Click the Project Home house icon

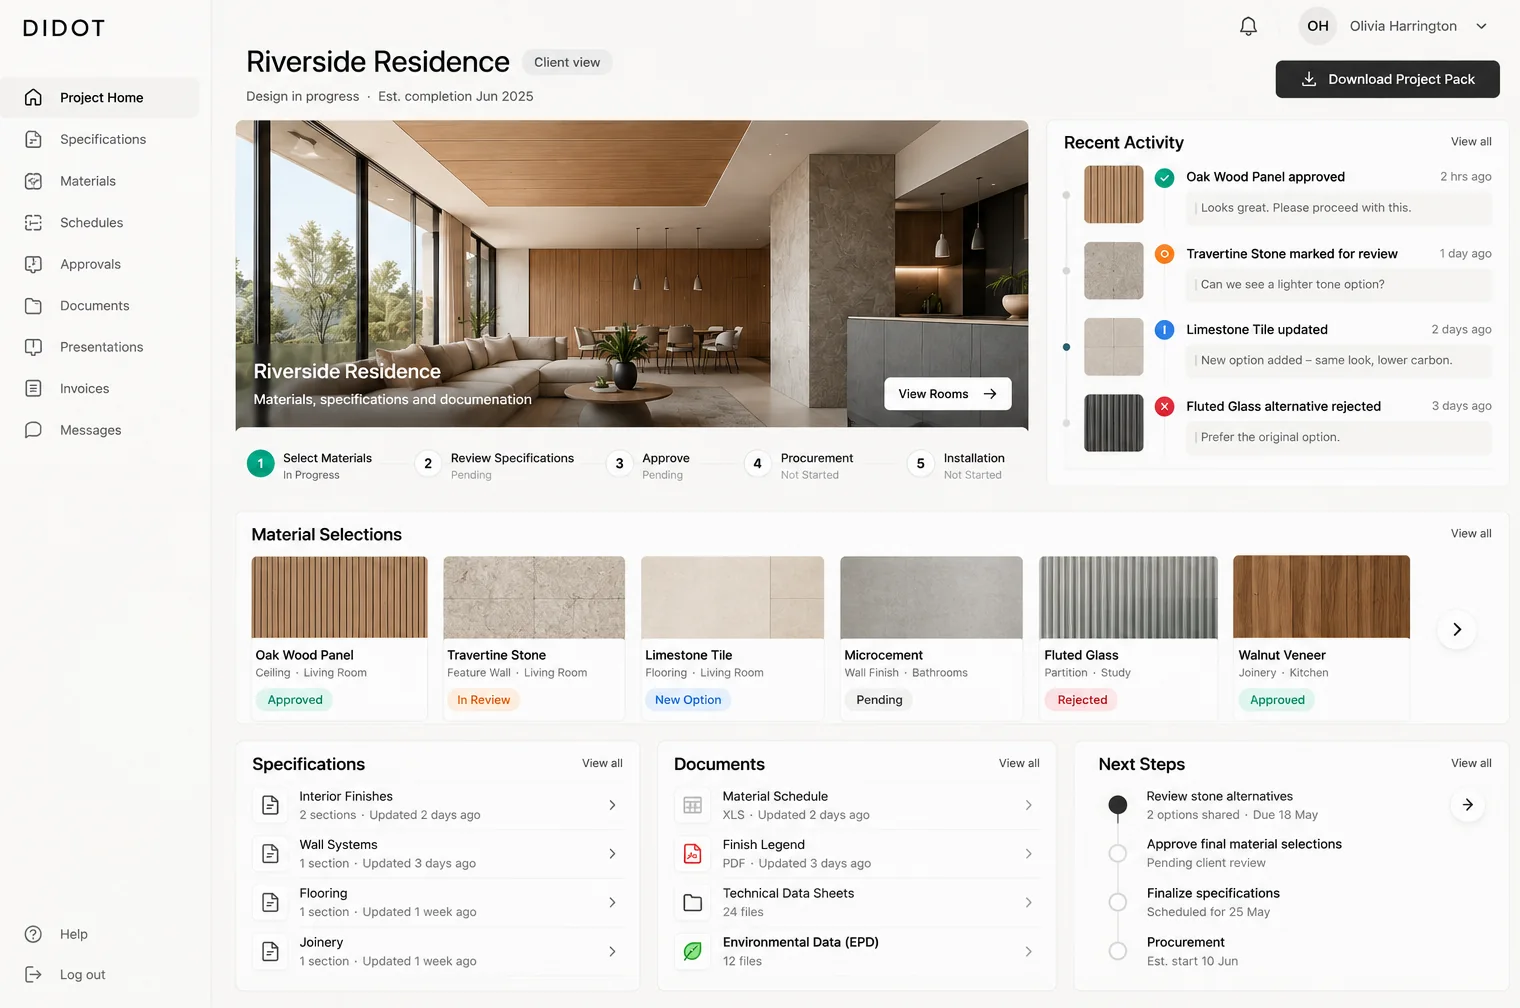point(33,97)
